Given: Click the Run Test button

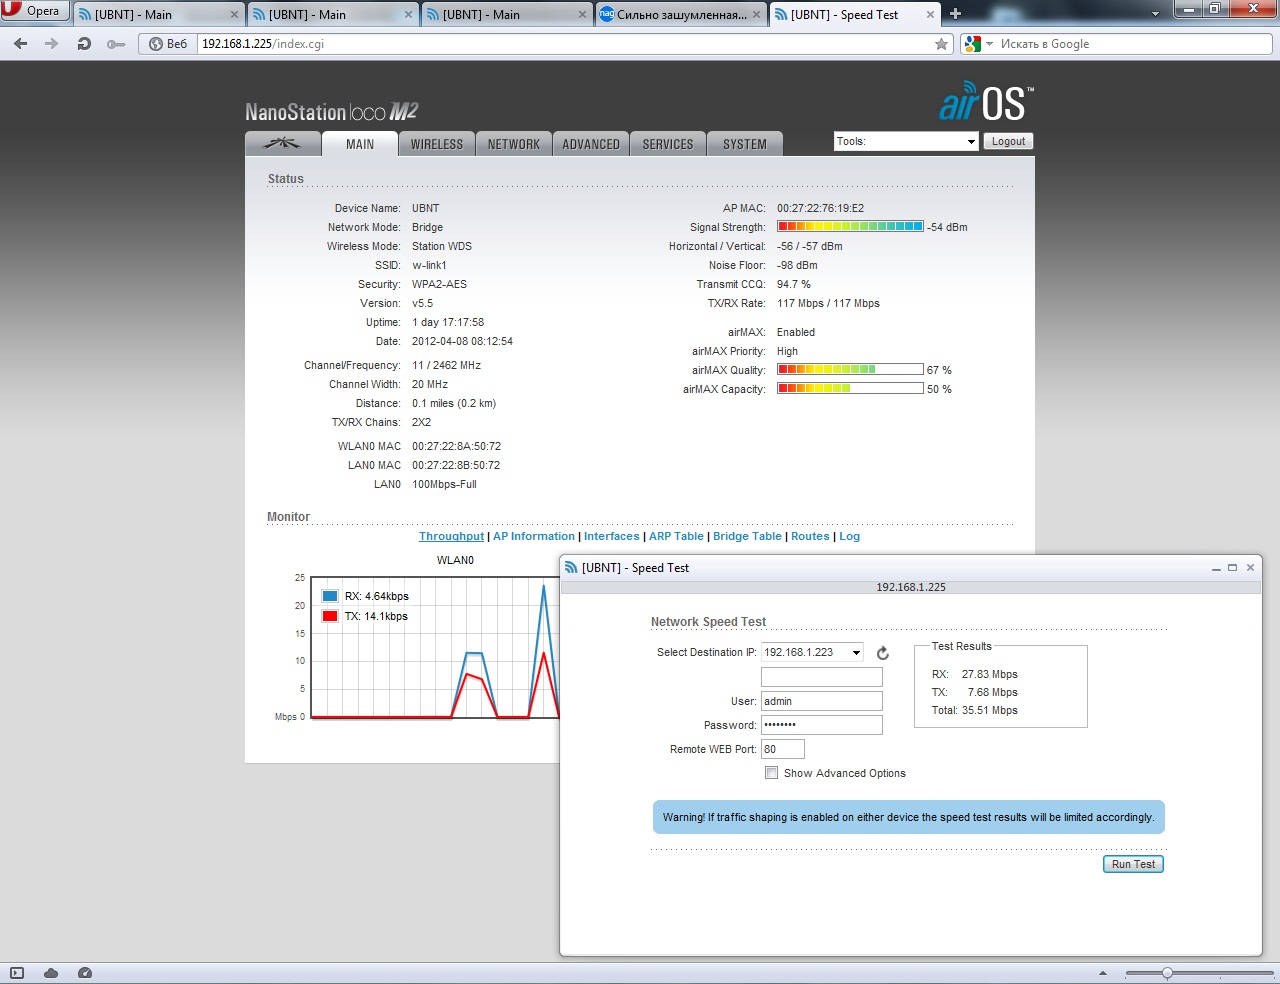Looking at the screenshot, I should pyautogui.click(x=1133, y=864).
